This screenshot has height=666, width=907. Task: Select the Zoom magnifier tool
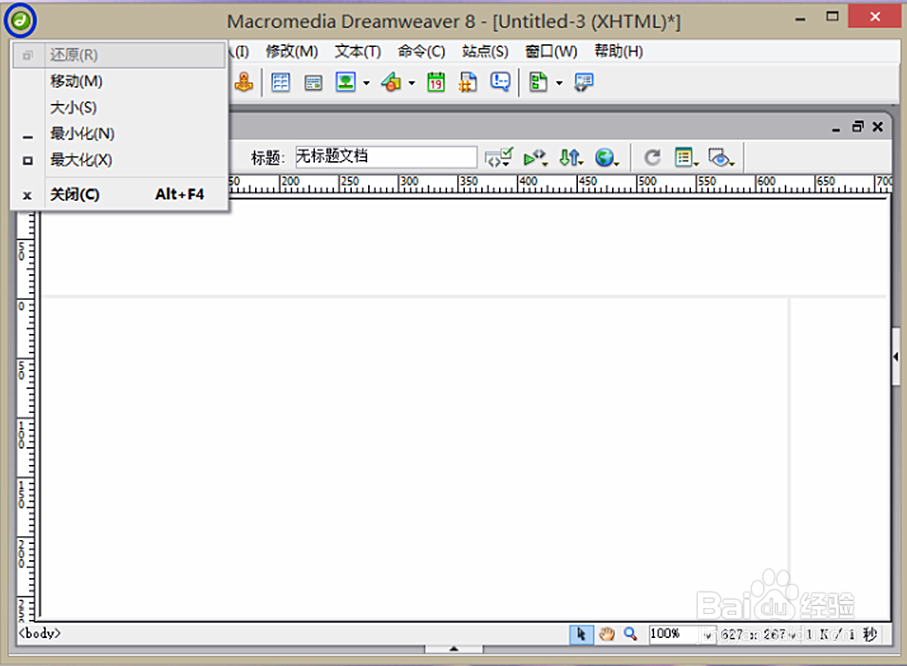click(631, 634)
